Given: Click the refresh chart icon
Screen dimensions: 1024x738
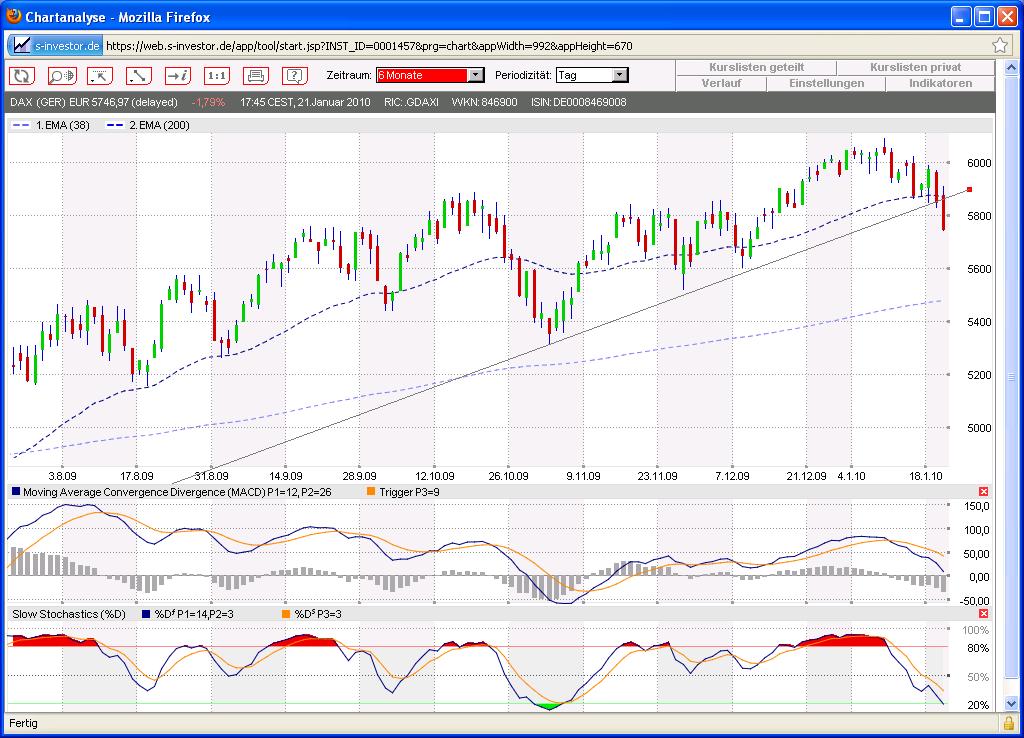Looking at the screenshot, I should point(22,76).
